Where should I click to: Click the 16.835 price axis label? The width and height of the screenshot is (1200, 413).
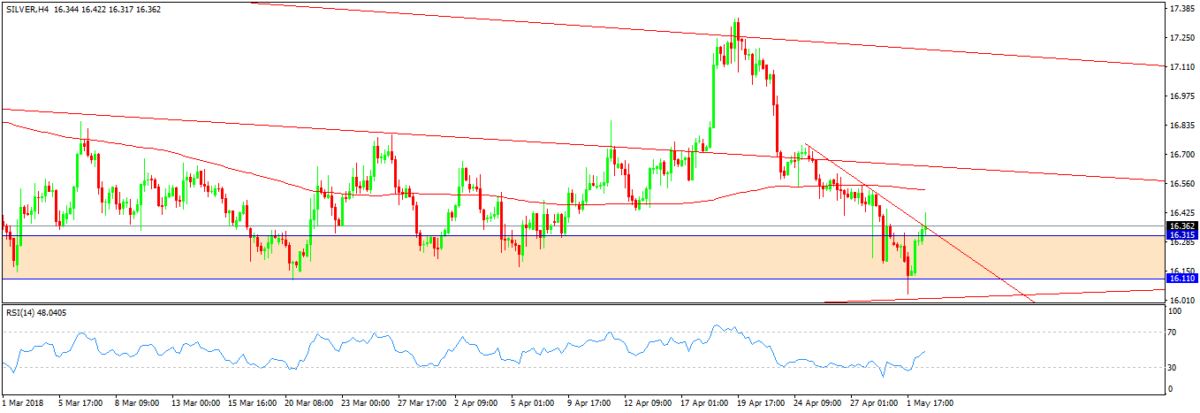pos(1182,125)
